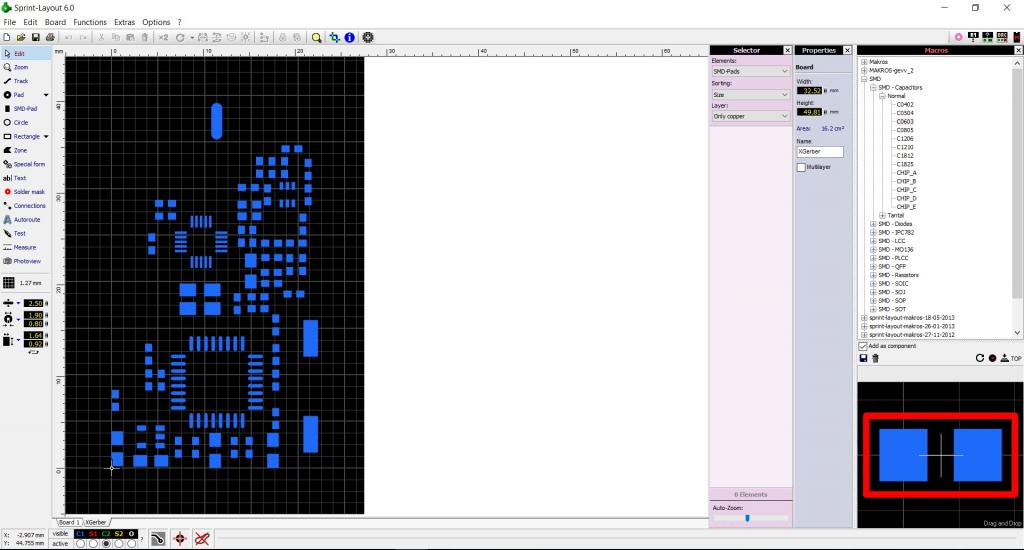Click the blue Info icon in toolbar

[x=350, y=38]
